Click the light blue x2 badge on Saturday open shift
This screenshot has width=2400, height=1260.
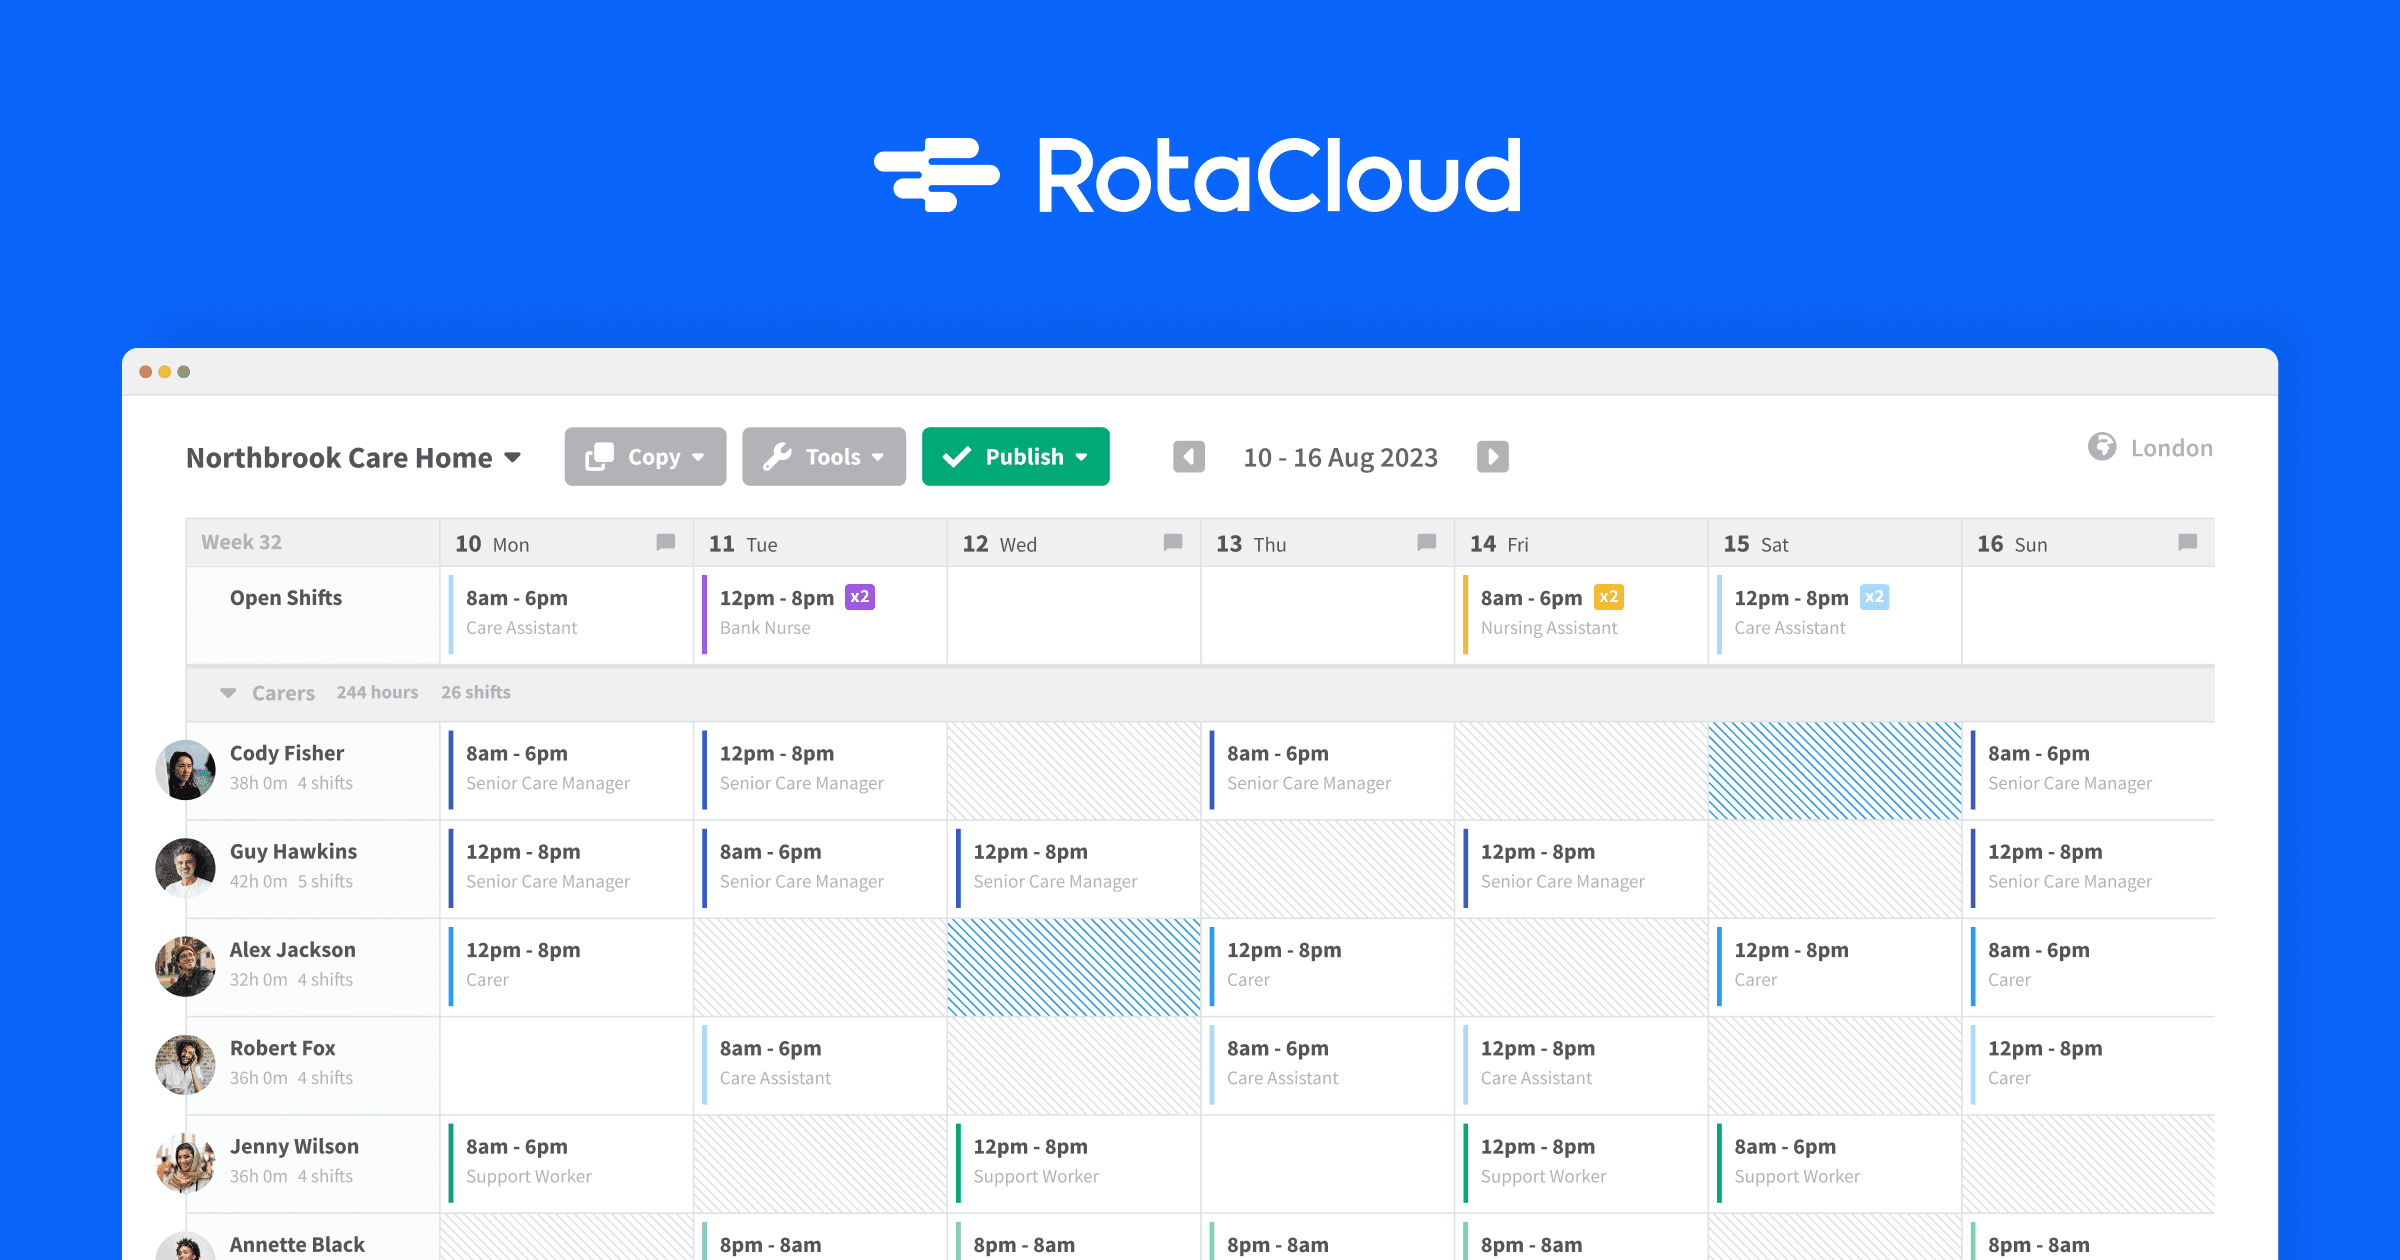click(x=1874, y=597)
